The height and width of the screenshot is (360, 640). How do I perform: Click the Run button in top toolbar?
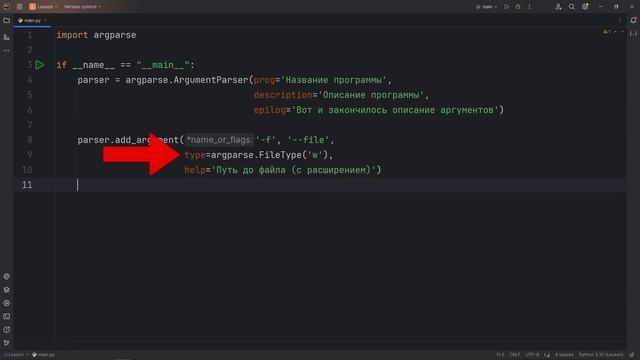[x=506, y=7]
